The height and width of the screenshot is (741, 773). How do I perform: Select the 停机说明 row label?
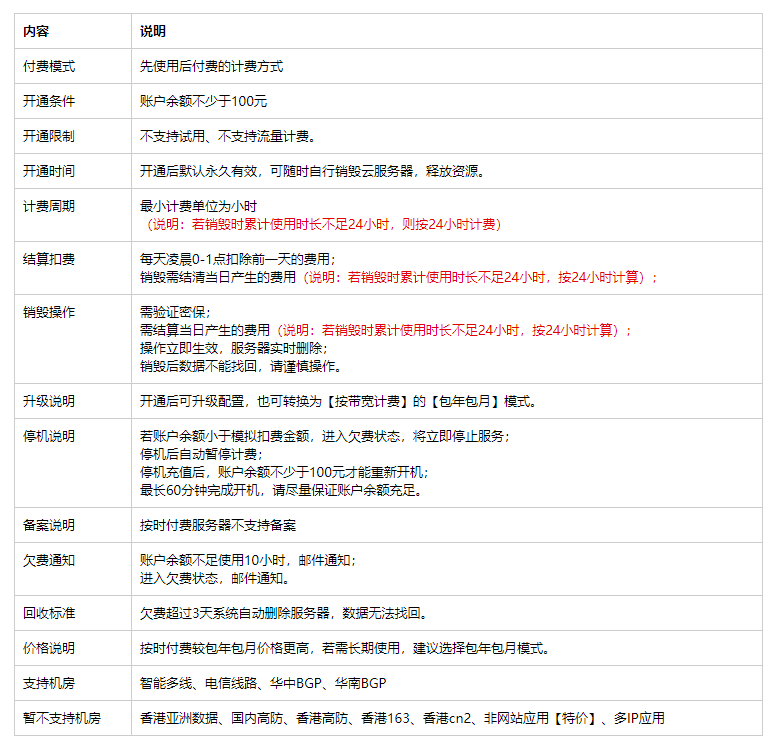click(x=49, y=436)
